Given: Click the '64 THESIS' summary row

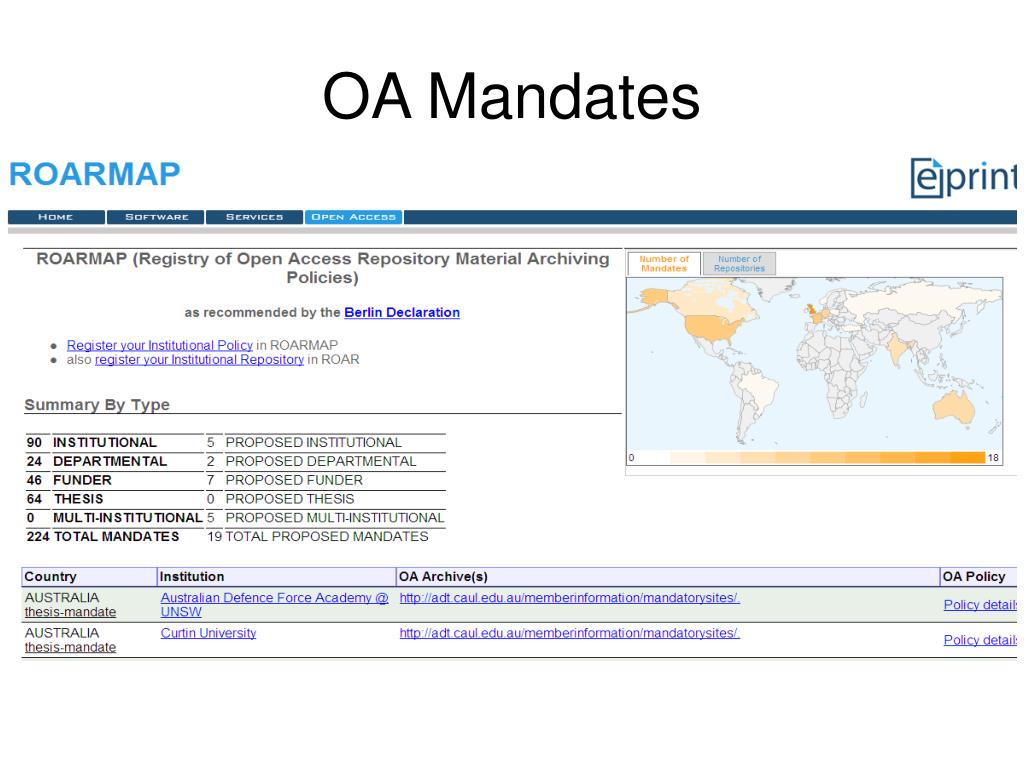Looking at the screenshot, I should point(115,499).
